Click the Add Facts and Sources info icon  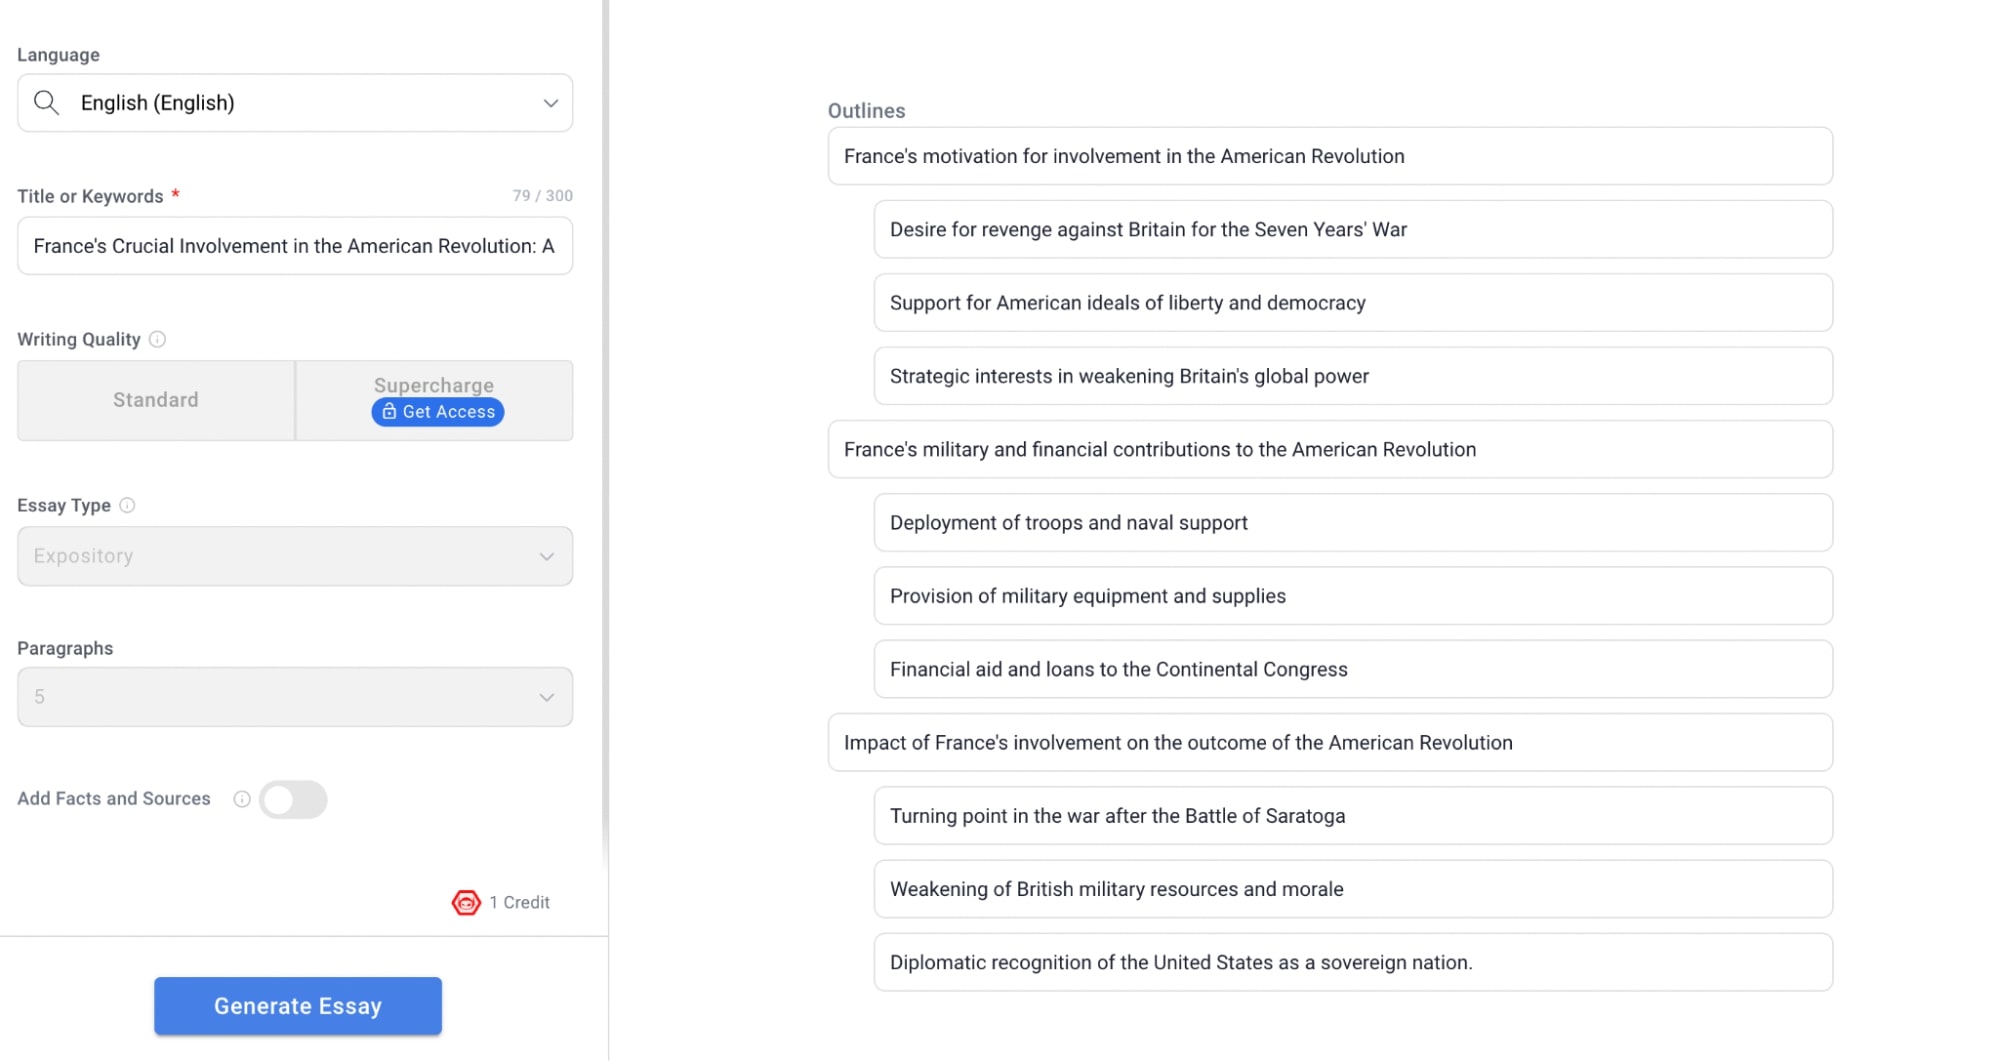click(241, 799)
